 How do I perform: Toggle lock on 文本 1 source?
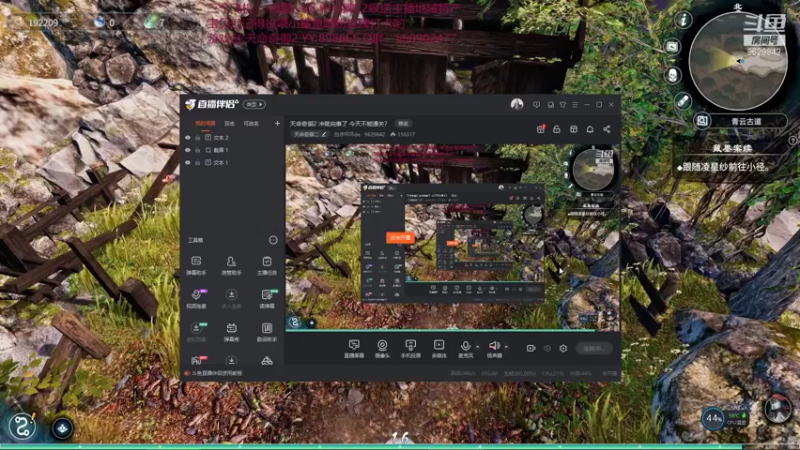(197, 162)
